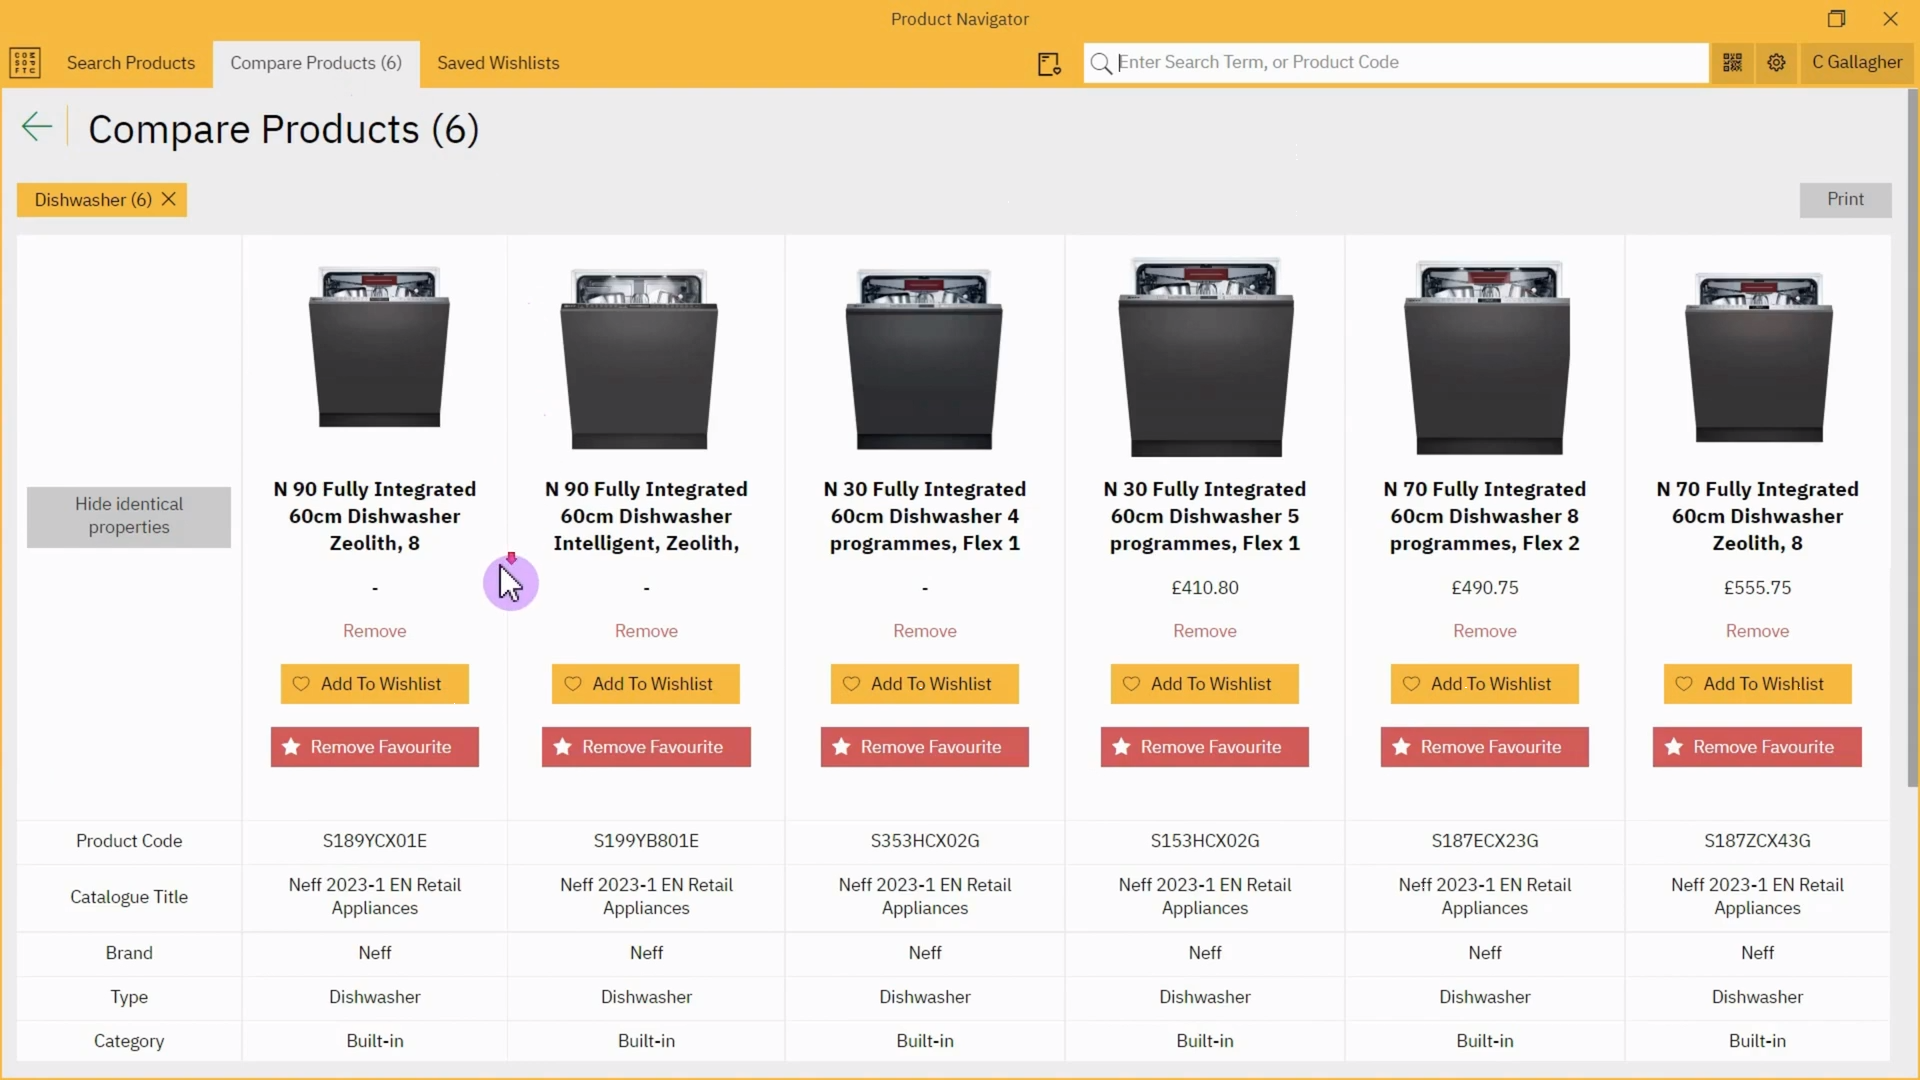Viewport: 1920px width, 1080px height.
Task: Open image of N 90 Intelligent Zeolith dishwasher
Action: coord(640,358)
